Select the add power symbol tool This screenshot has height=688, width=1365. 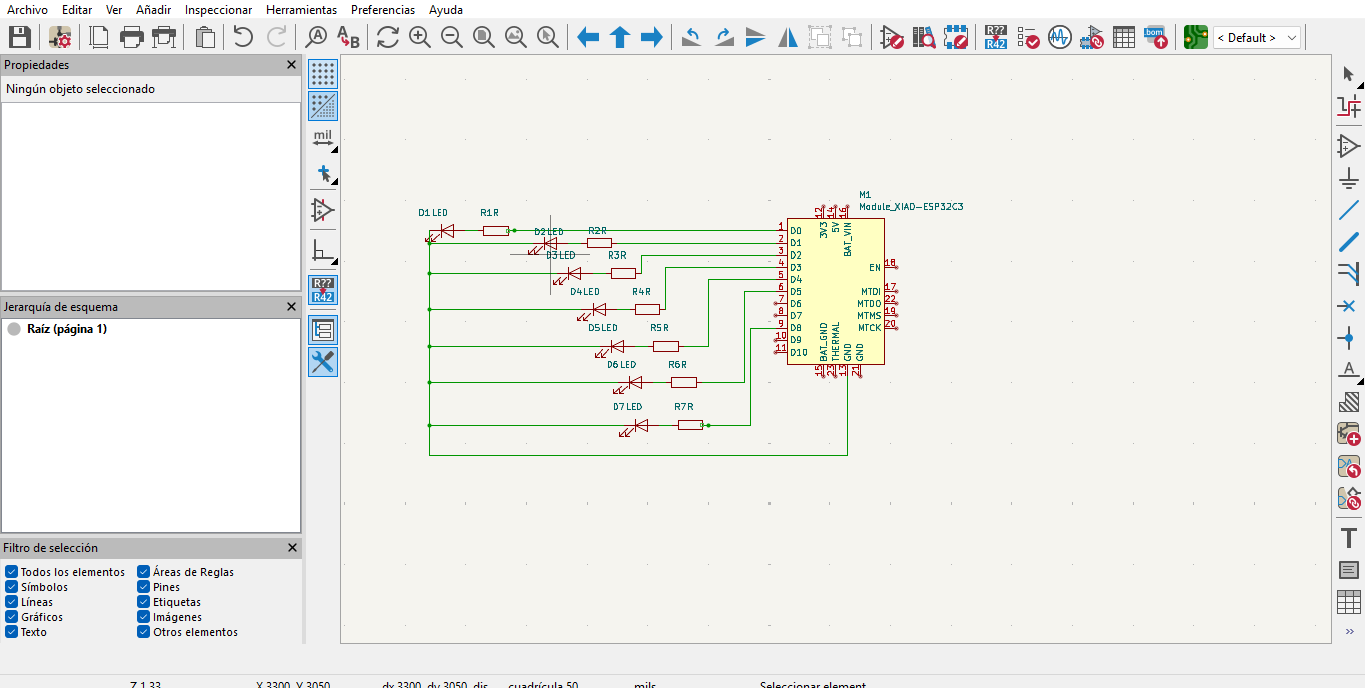(1349, 180)
